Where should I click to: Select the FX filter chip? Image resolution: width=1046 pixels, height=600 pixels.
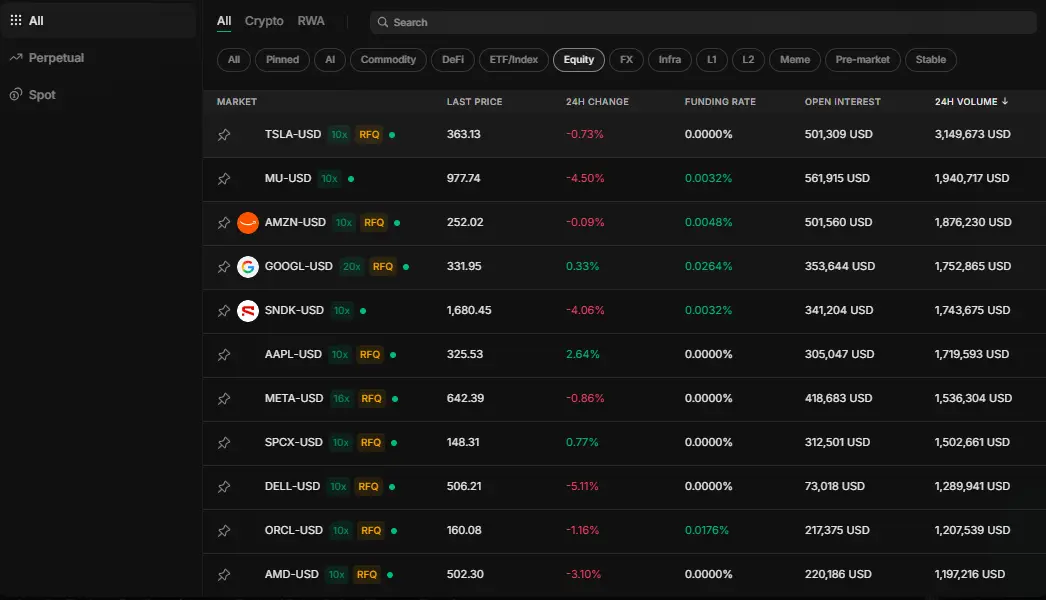point(626,59)
